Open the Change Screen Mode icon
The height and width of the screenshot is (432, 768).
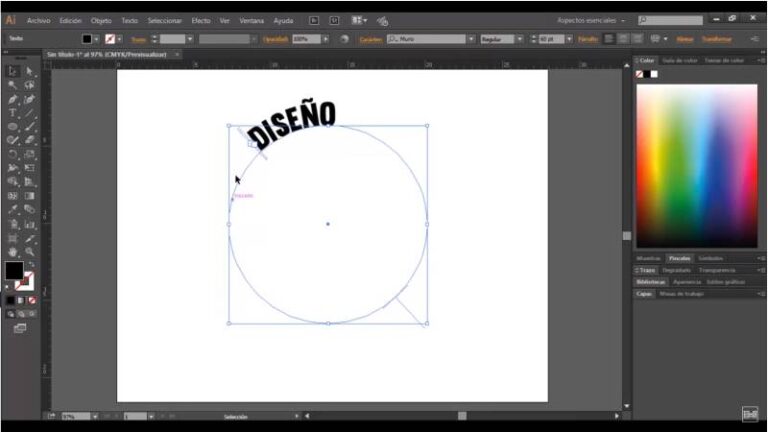[x=20, y=328]
